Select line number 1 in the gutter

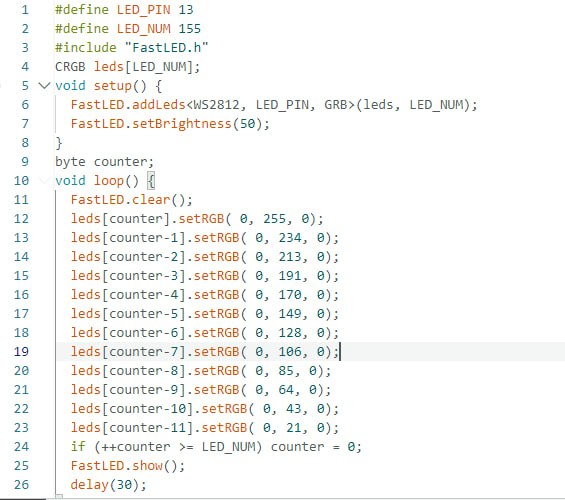(x=25, y=10)
